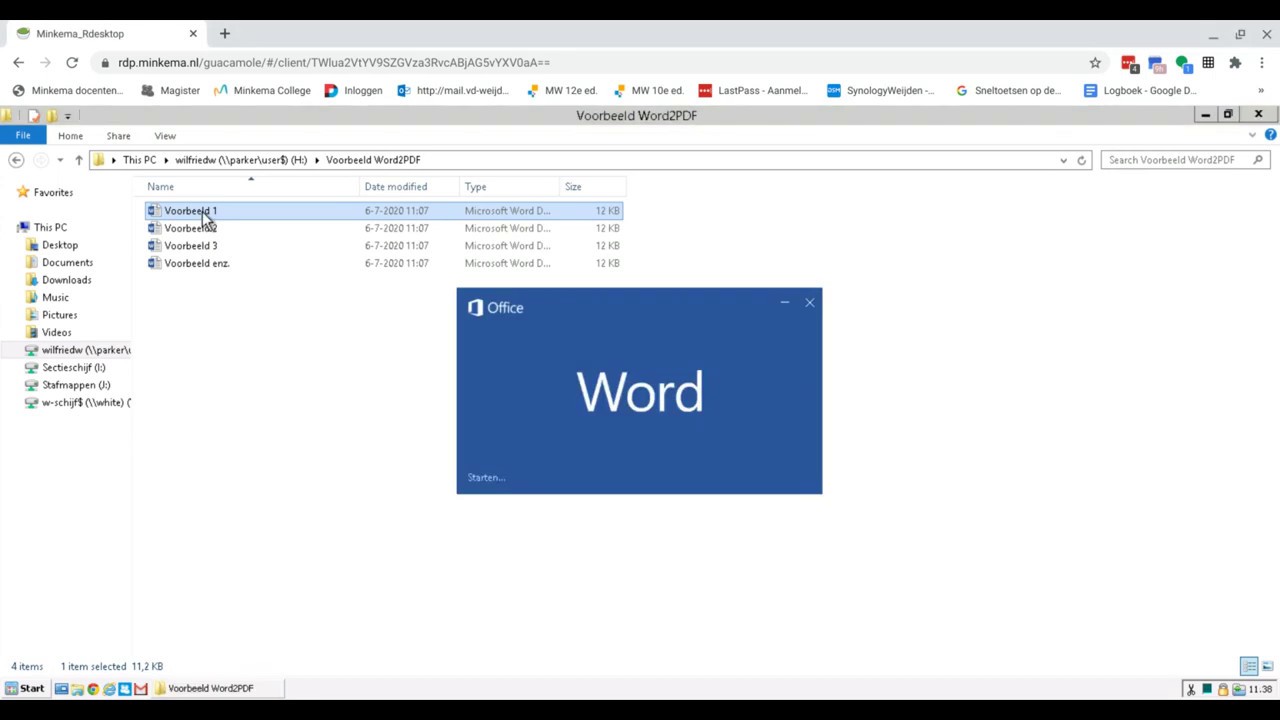Click Voorbeeld Word2PDF taskbar button
Screen dimensions: 1280x720
[x=216, y=688]
